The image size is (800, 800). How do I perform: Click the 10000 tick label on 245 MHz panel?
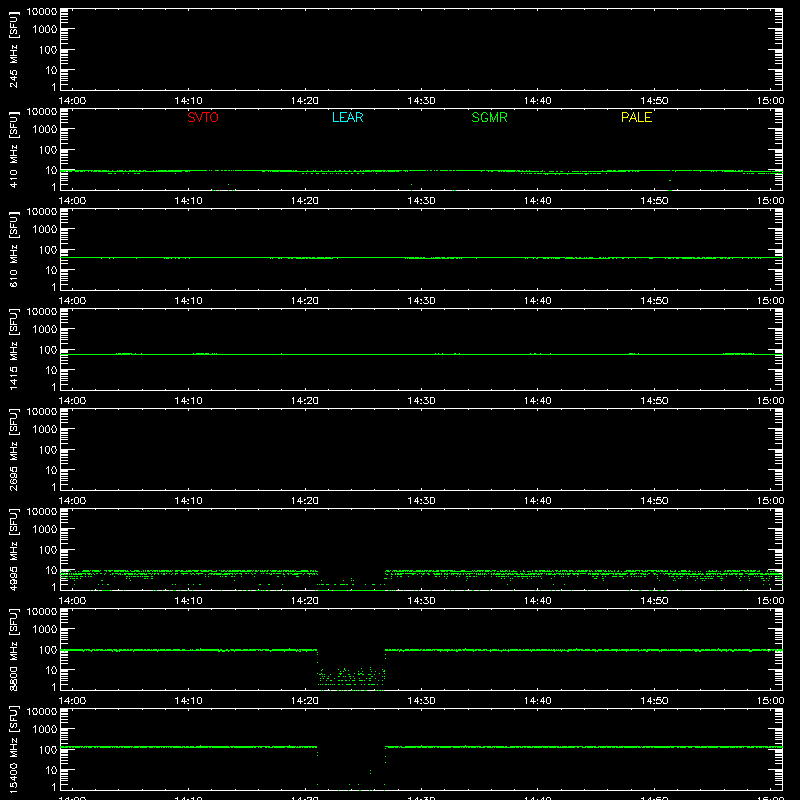click(x=42, y=12)
